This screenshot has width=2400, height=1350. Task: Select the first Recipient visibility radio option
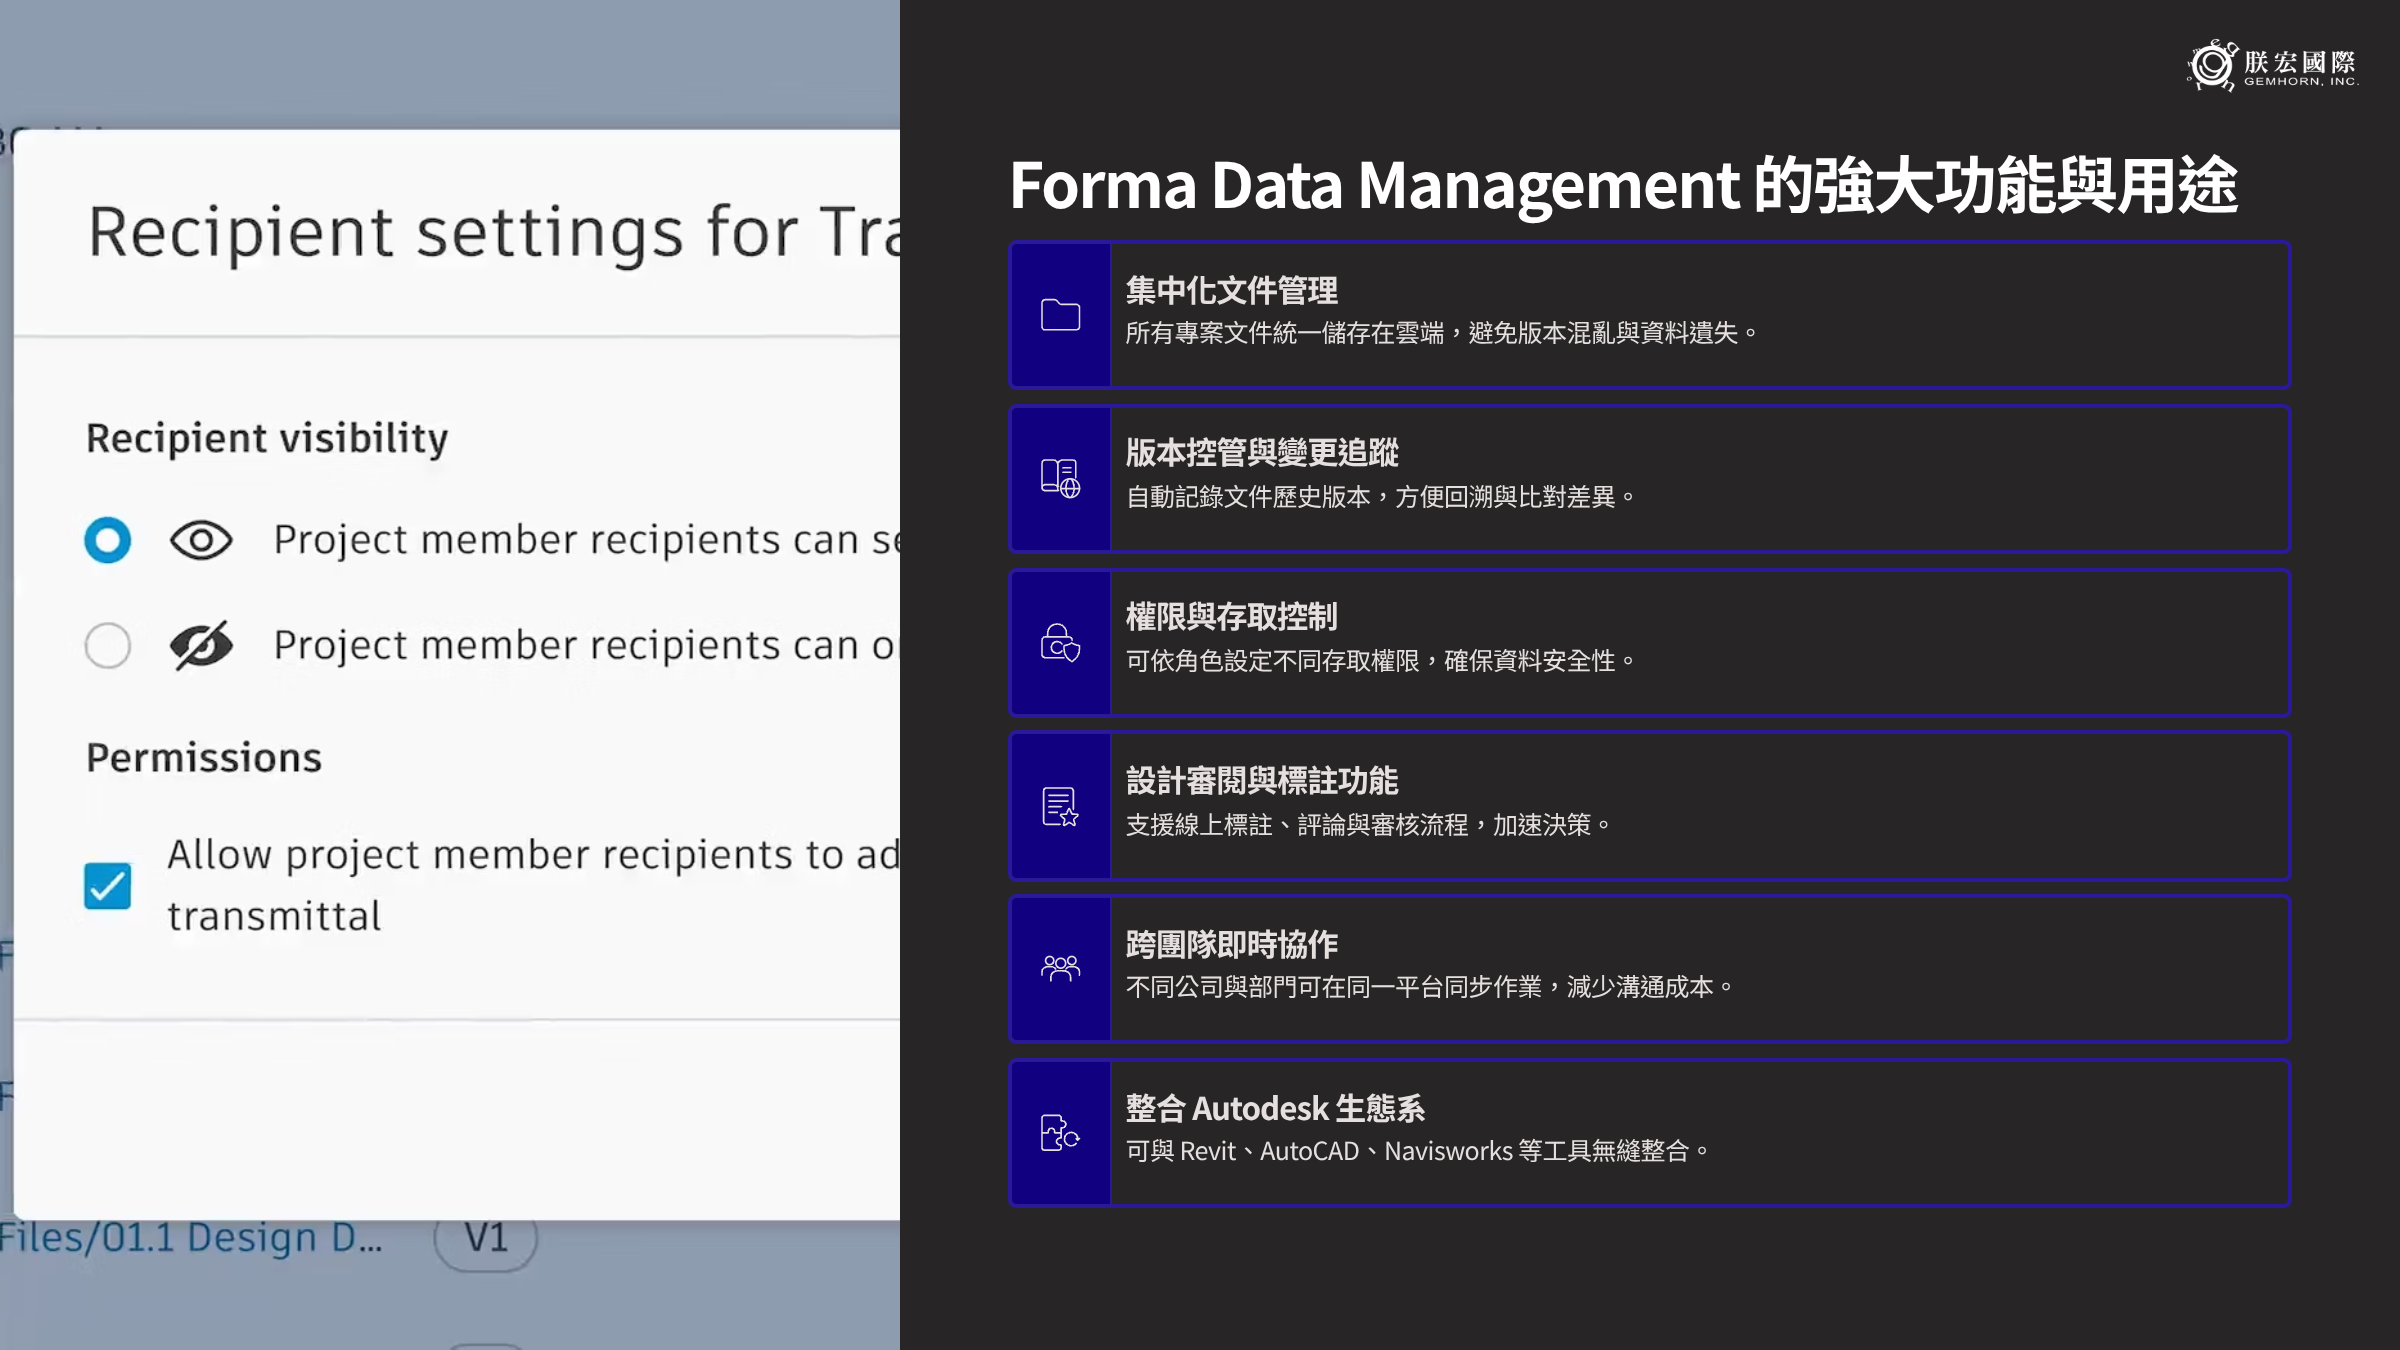tap(107, 541)
